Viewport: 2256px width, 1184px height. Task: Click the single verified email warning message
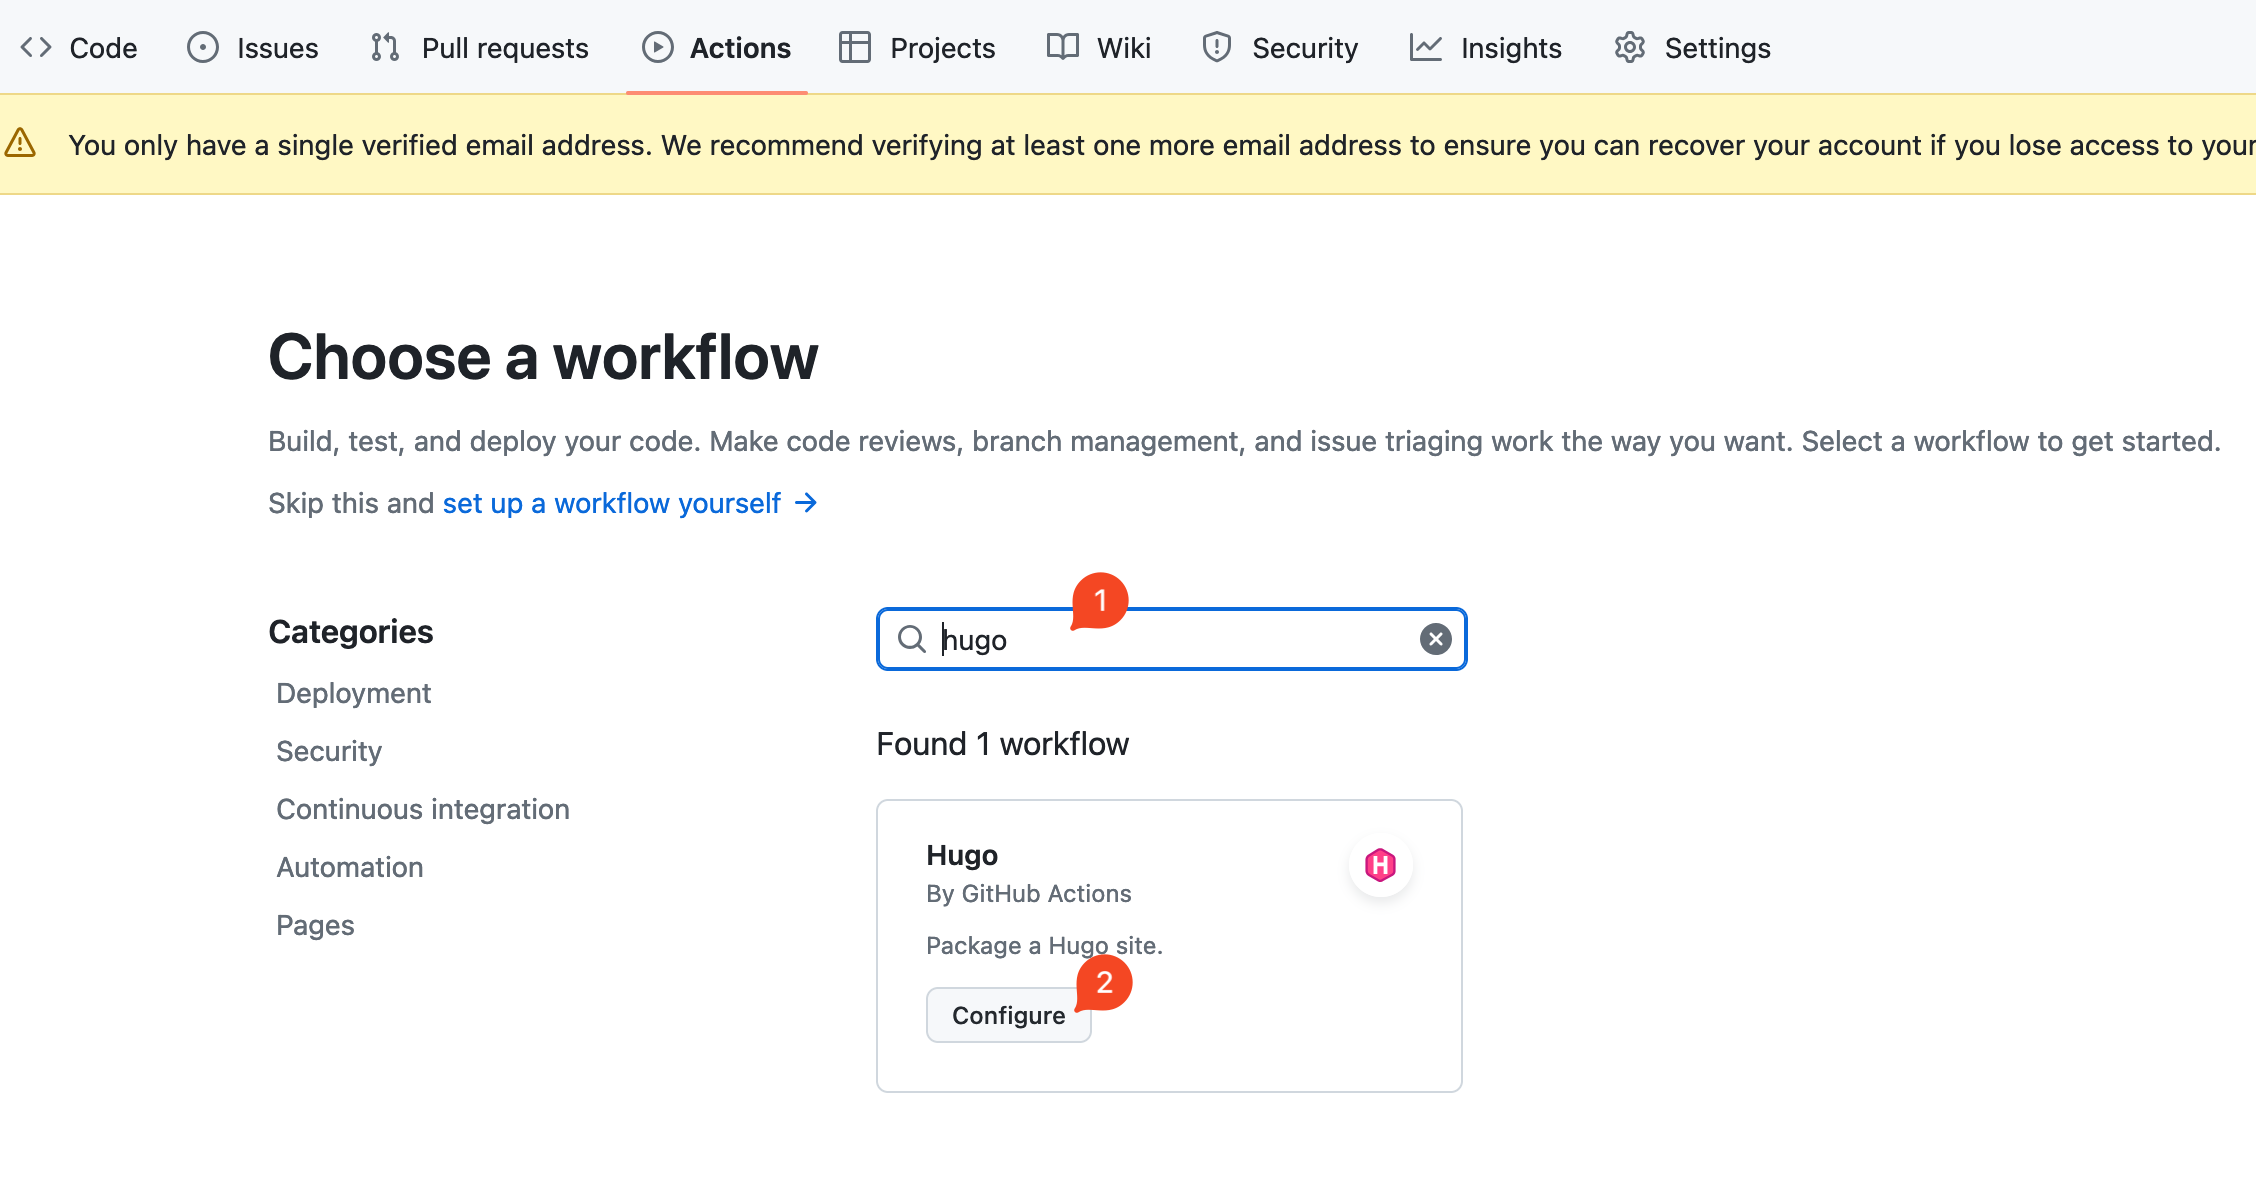1161,145
